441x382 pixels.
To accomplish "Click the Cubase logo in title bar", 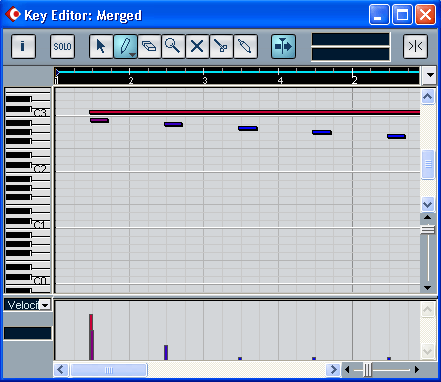I will pyautogui.click(x=13, y=14).
